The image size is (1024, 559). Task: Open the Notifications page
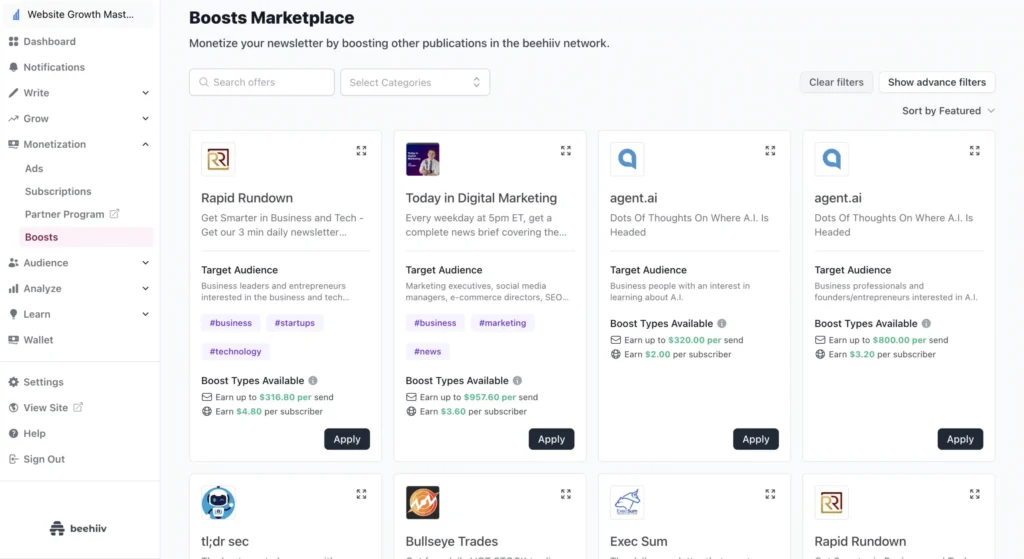(x=54, y=67)
